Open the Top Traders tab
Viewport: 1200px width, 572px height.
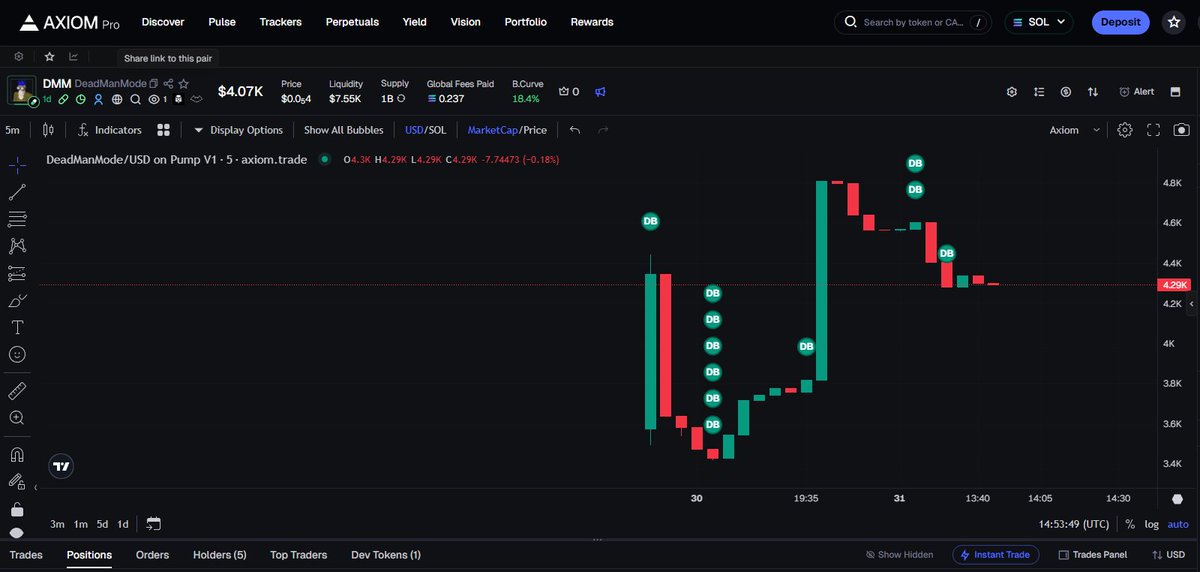pyautogui.click(x=298, y=554)
